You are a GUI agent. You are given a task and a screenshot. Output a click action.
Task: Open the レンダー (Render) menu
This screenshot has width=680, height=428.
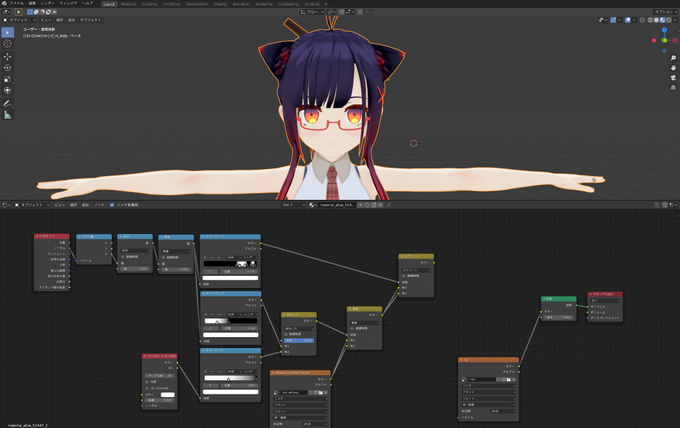(x=48, y=3)
